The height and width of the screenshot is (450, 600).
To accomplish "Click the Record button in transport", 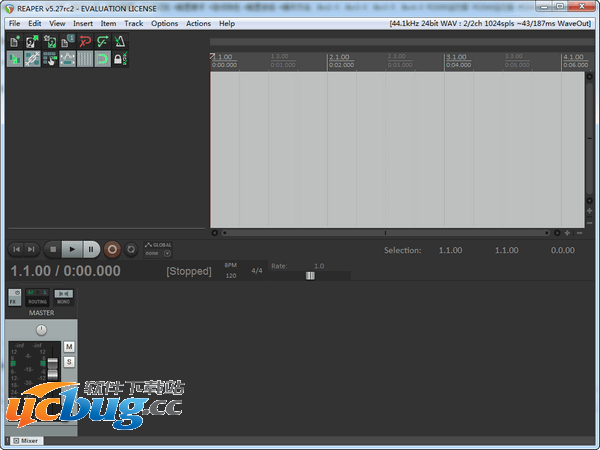I will point(112,249).
